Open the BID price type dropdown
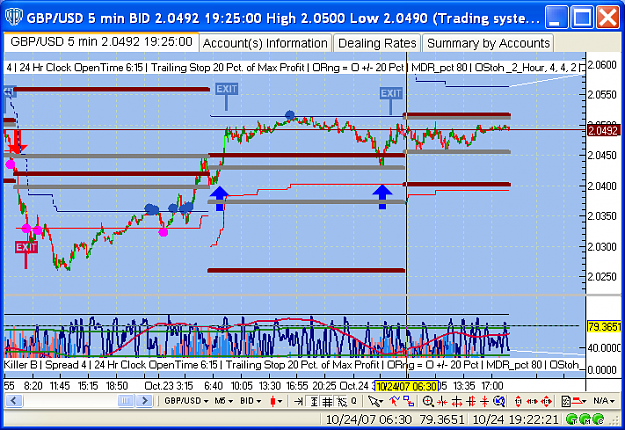This screenshot has height=430, width=625. pyautogui.click(x=251, y=401)
